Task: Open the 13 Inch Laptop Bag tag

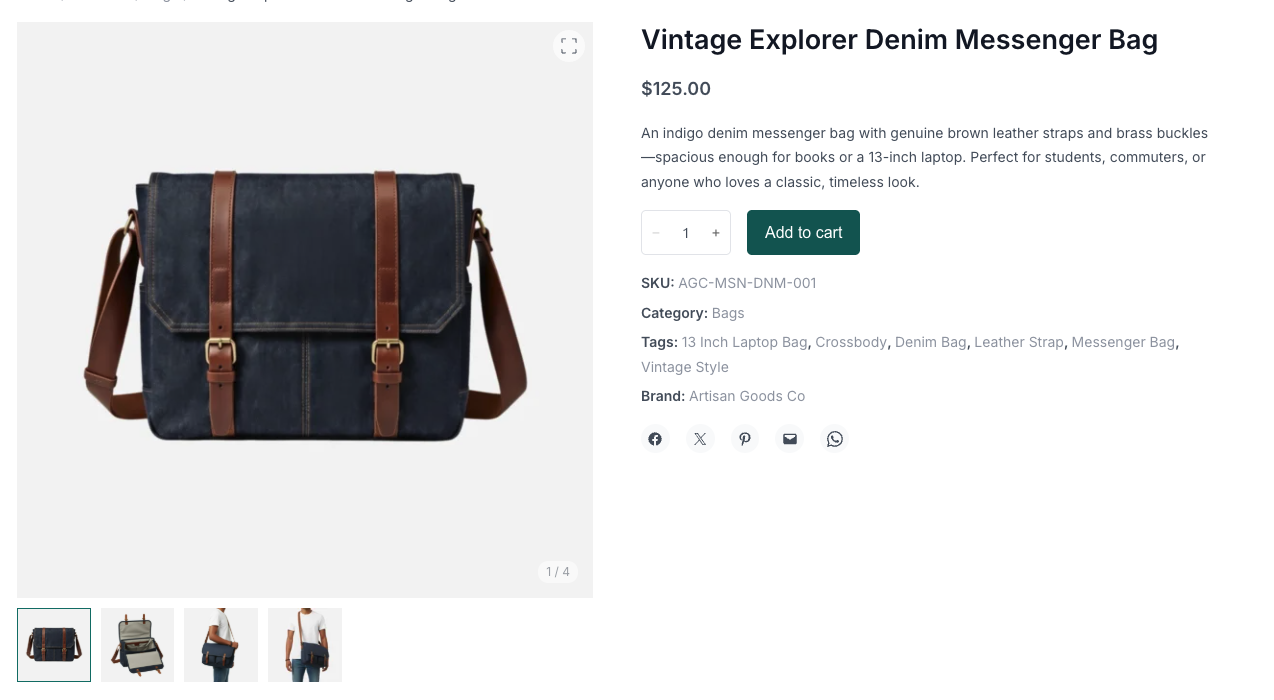Action: pos(744,342)
